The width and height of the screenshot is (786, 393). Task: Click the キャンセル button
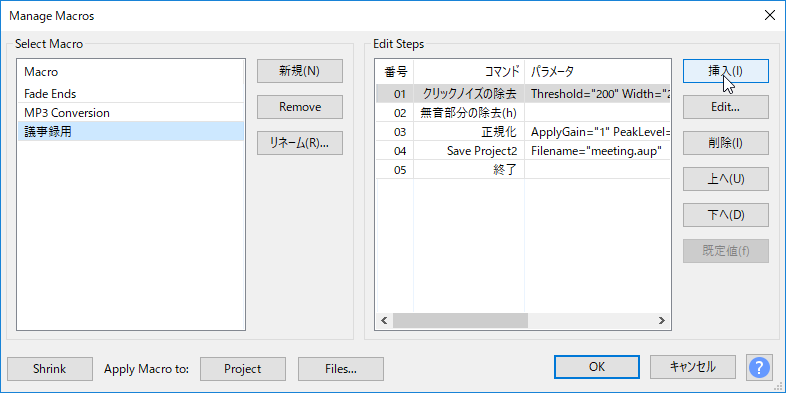693,367
